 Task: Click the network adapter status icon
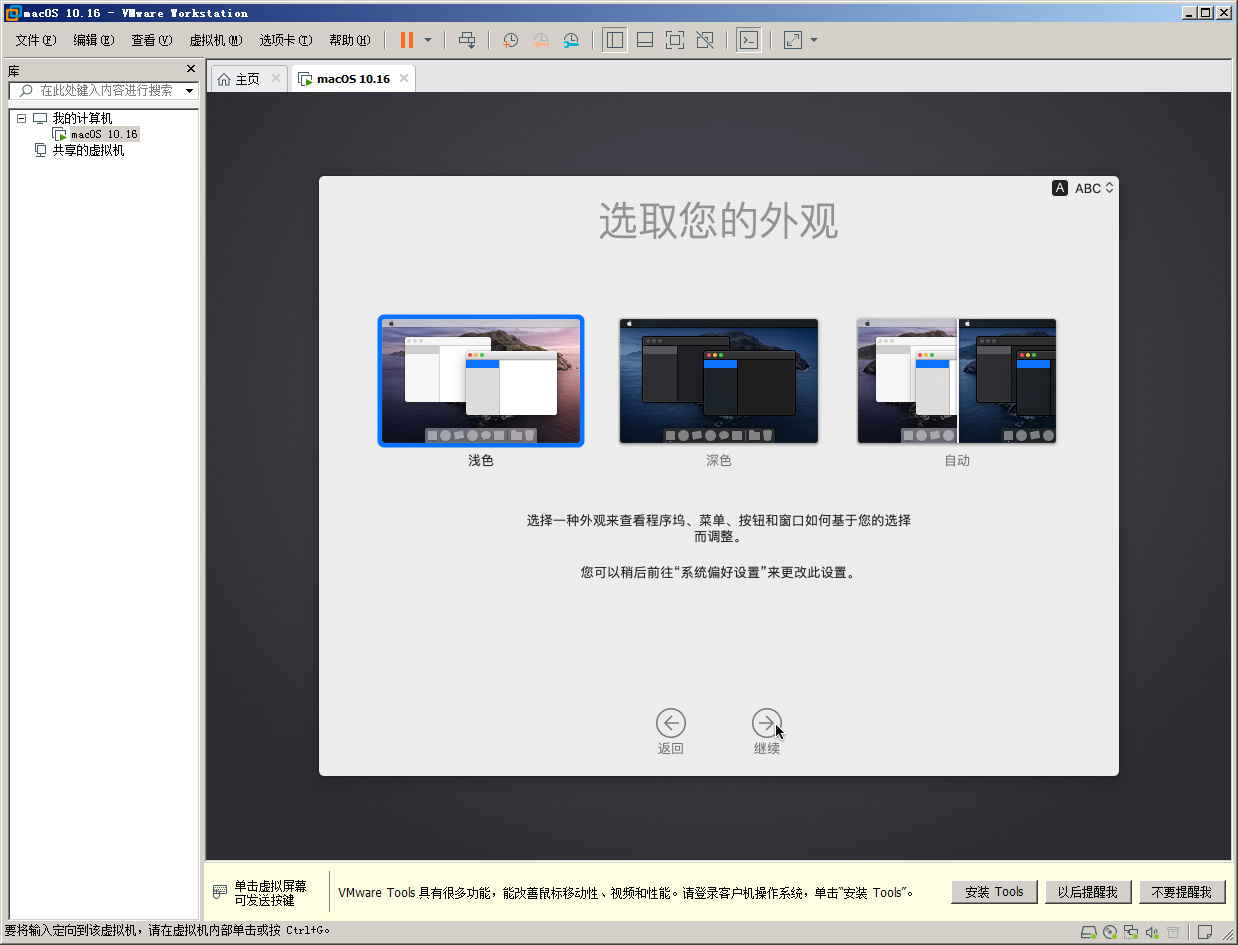(1131, 933)
